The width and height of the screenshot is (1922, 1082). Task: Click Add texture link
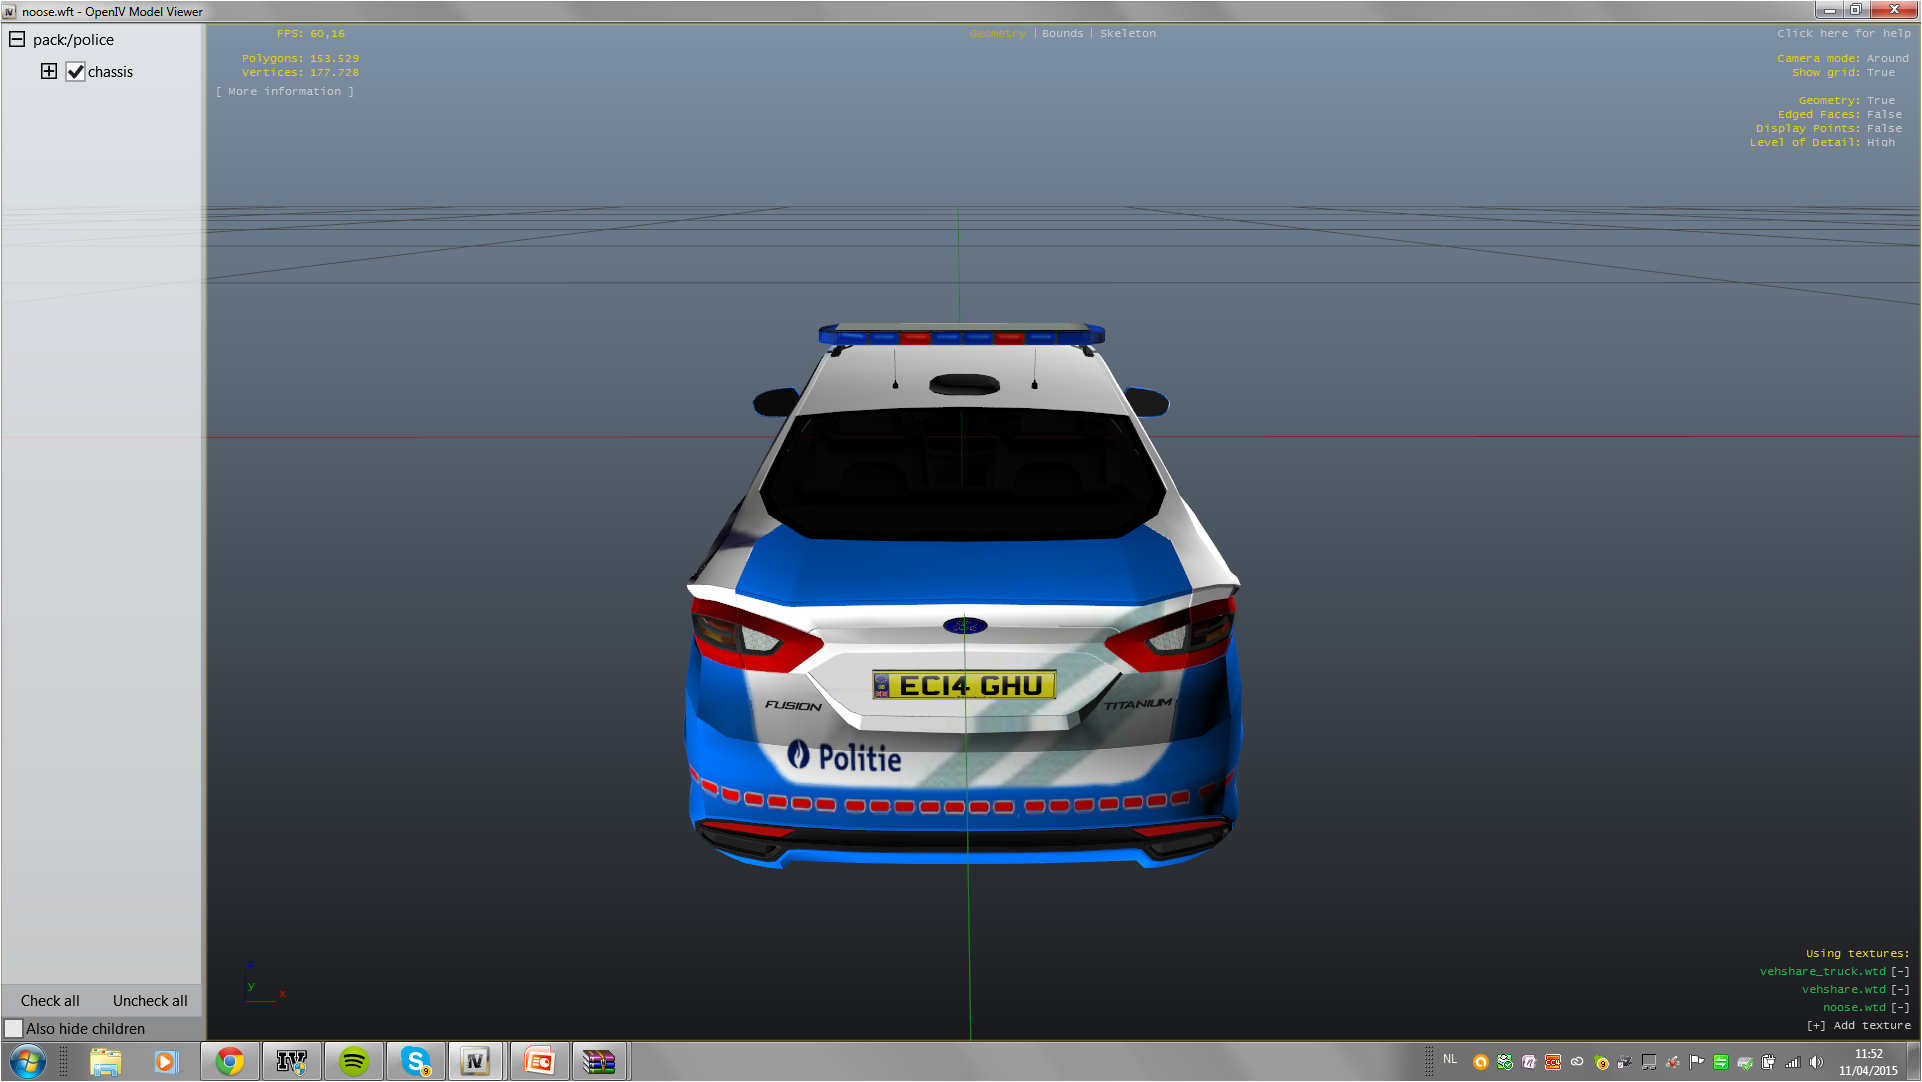[1859, 1025]
